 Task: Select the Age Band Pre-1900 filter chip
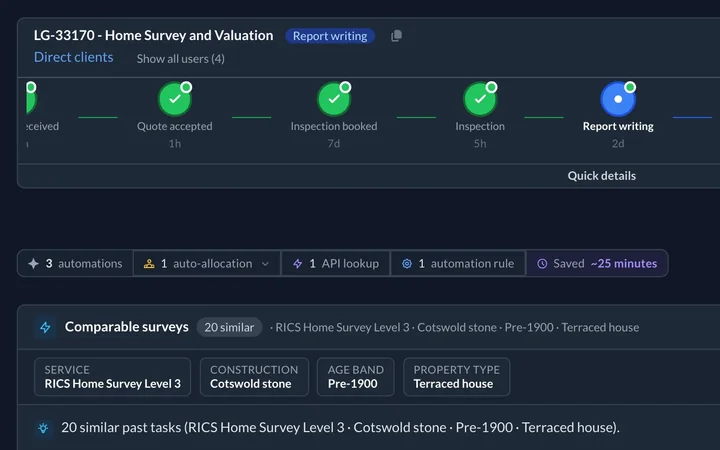[x=356, y=377]
